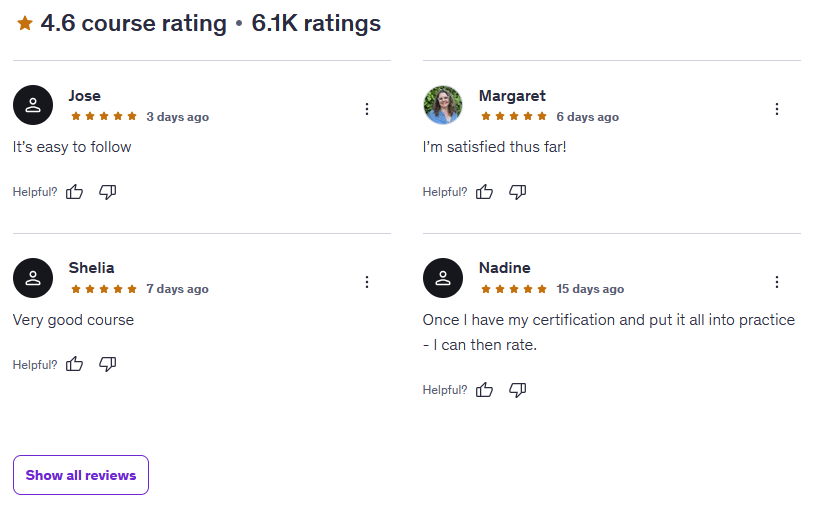Expand the kebab menu on Shelia's review

(x=367, y=282)
